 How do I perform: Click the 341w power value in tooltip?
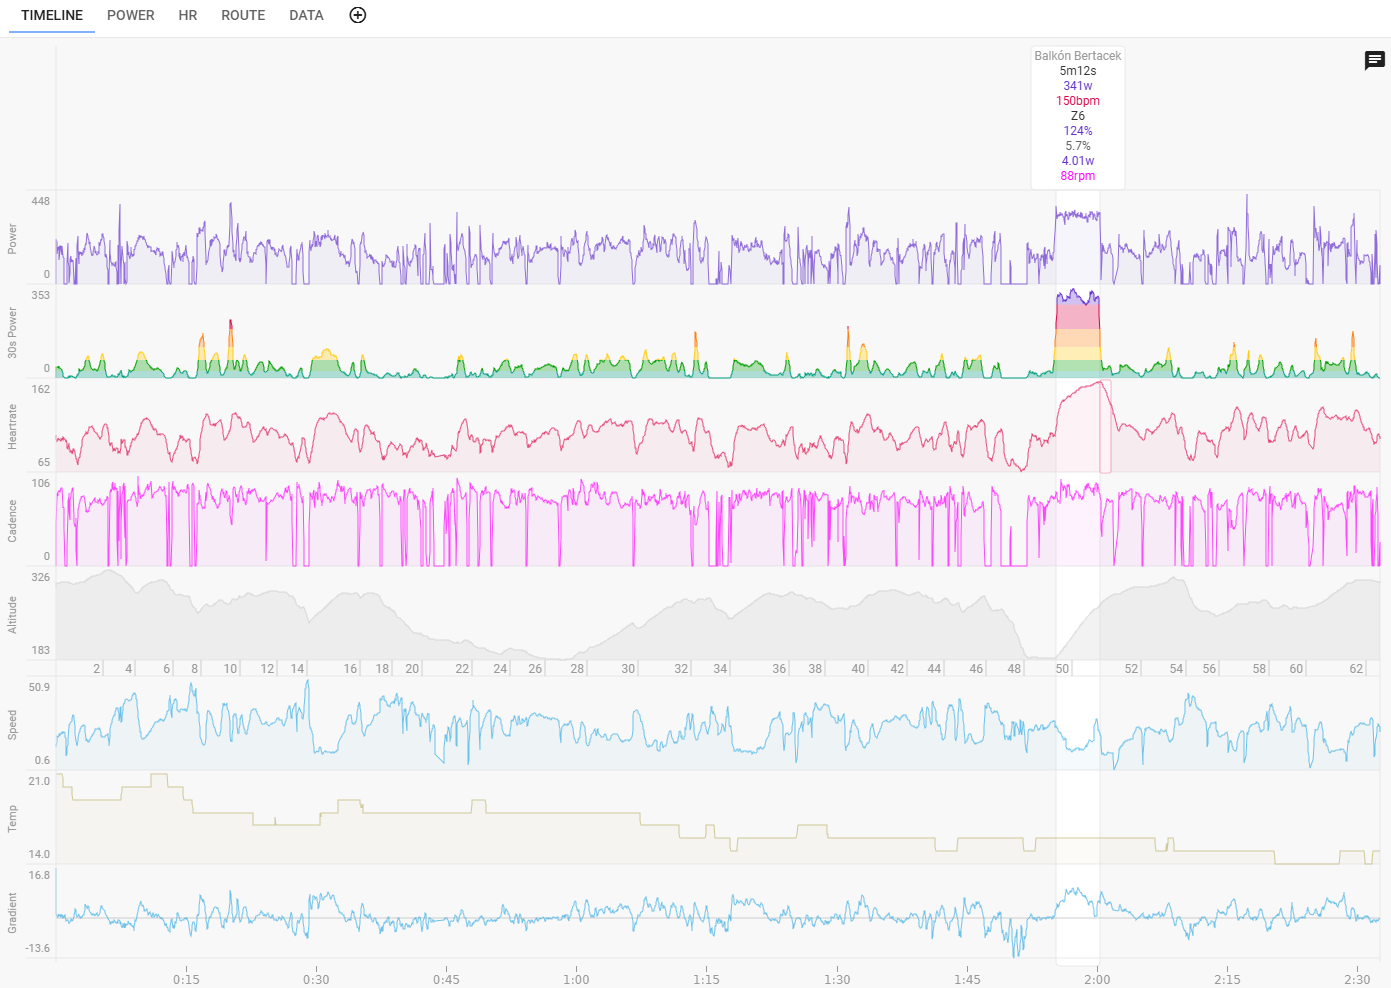pyautogui.click(x=1077, y=86)
